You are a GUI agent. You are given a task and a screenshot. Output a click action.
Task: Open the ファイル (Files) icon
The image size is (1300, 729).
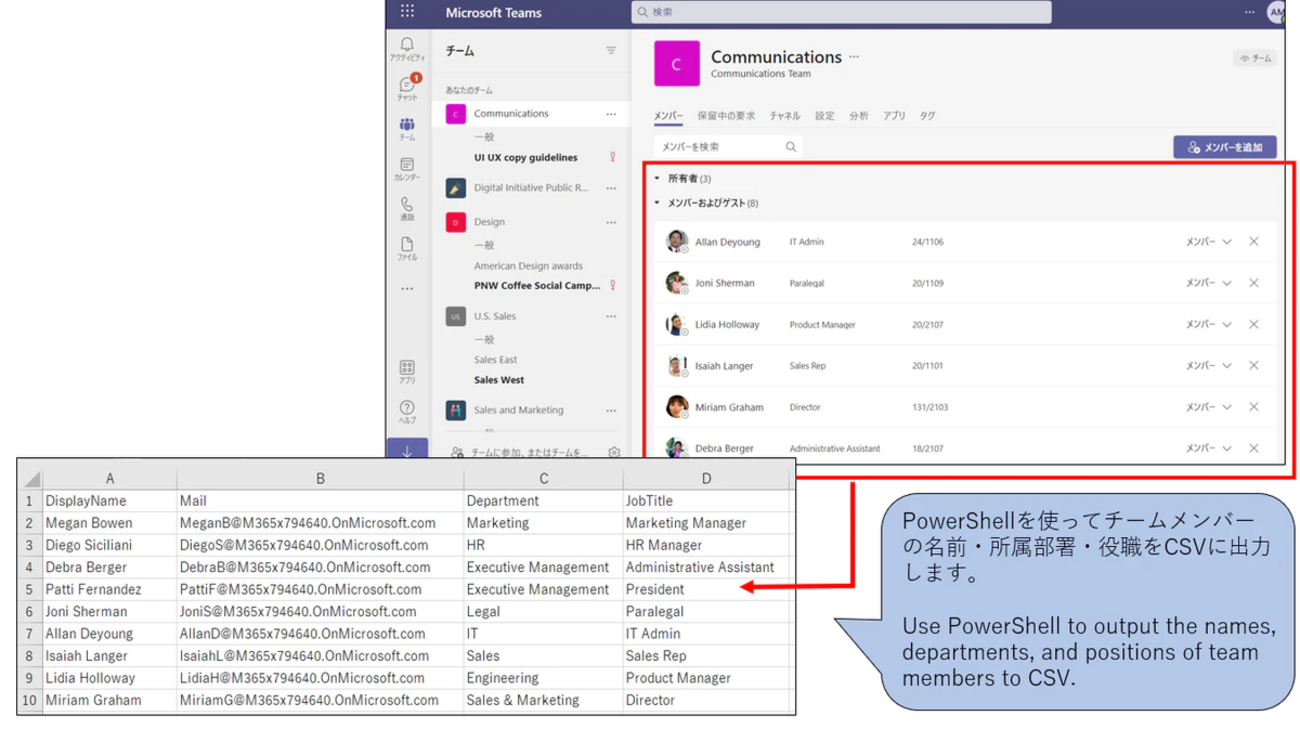tap(407, 243)
